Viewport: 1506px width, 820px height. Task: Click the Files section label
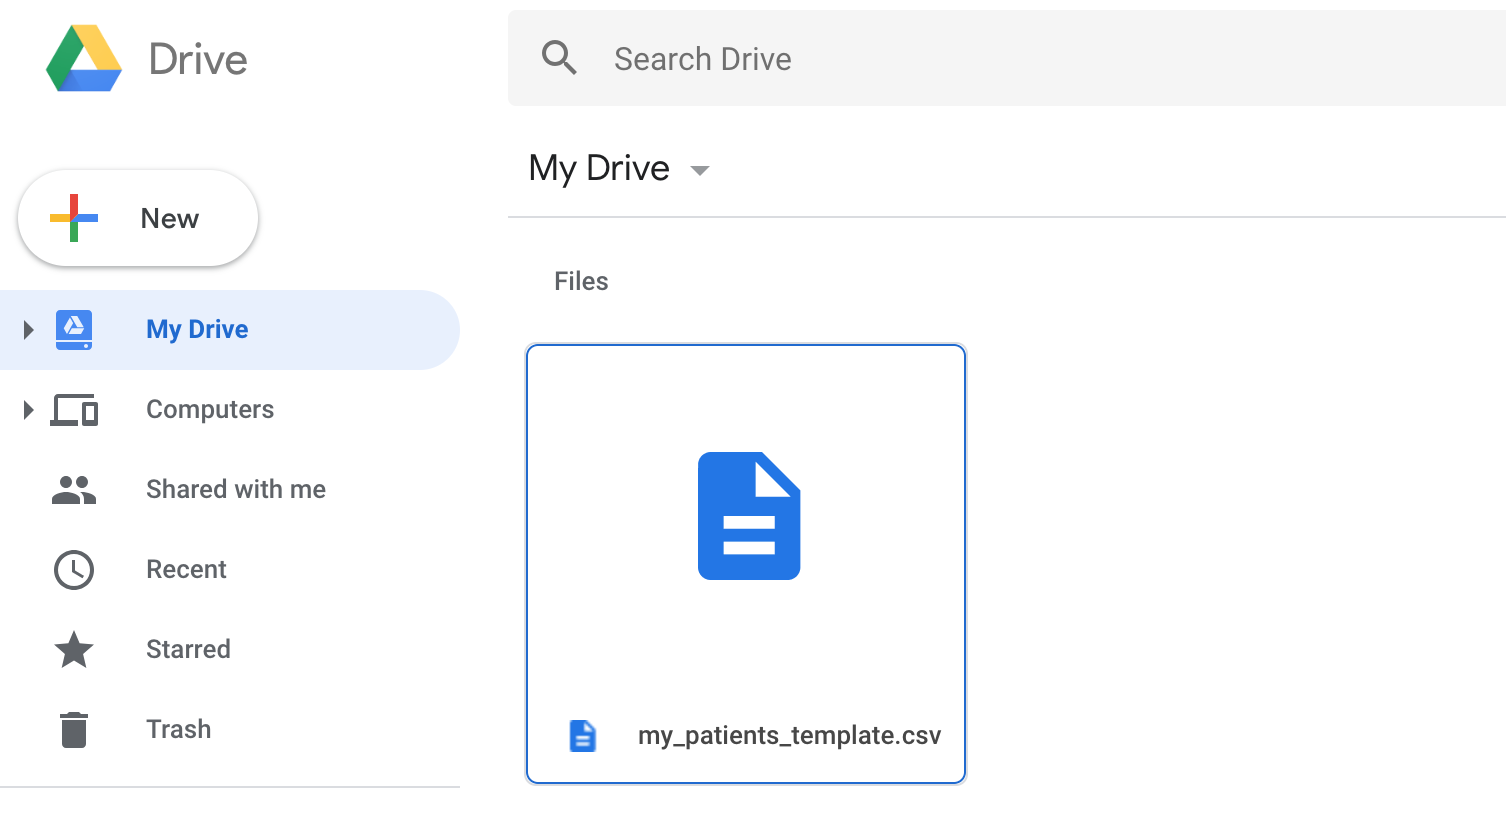[581, 281]
